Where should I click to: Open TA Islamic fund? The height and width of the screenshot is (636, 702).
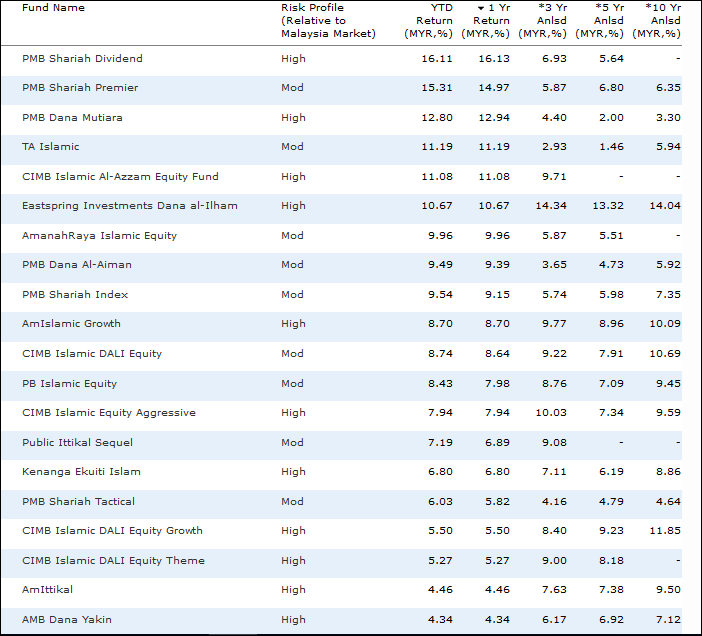pyautogui.click(x=51, y=147)
